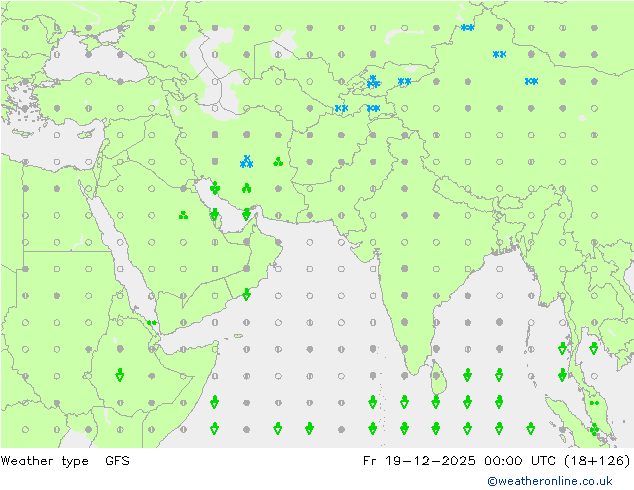Click the shower symbol at the Persian Gulf's northern head

pos(215,188)
